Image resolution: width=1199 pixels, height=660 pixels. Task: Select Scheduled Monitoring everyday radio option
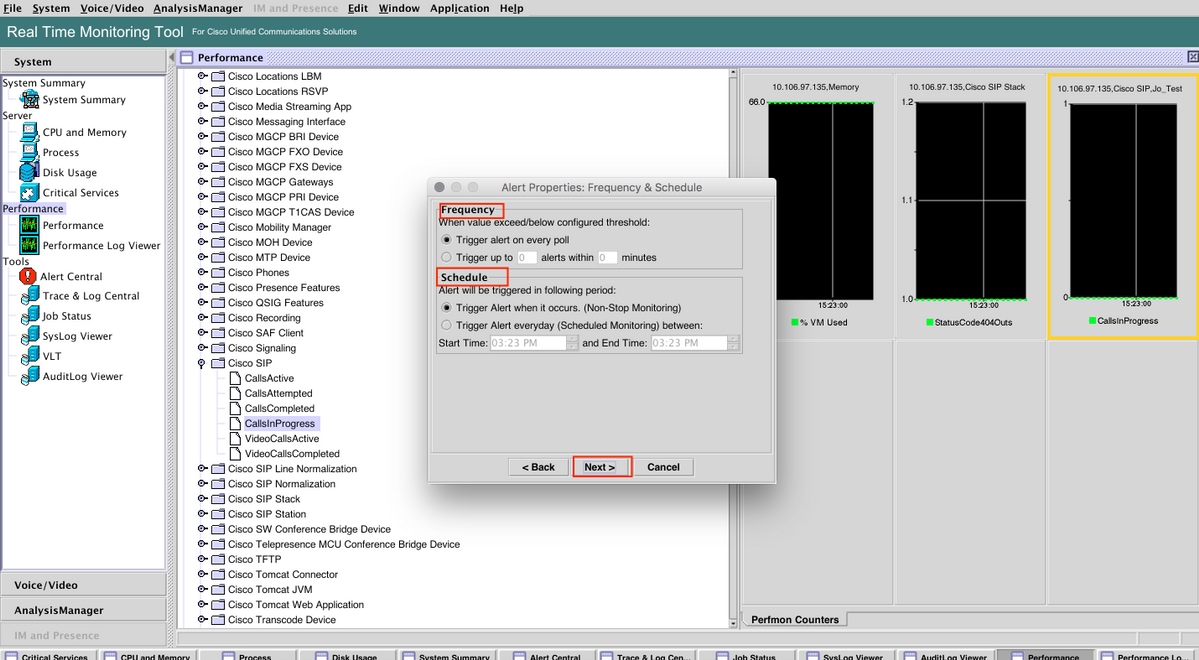pos(447,325)
